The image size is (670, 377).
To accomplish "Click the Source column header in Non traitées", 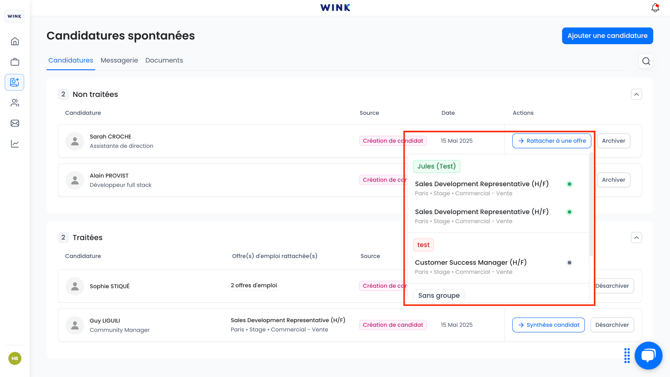I will tap(369, 113).
